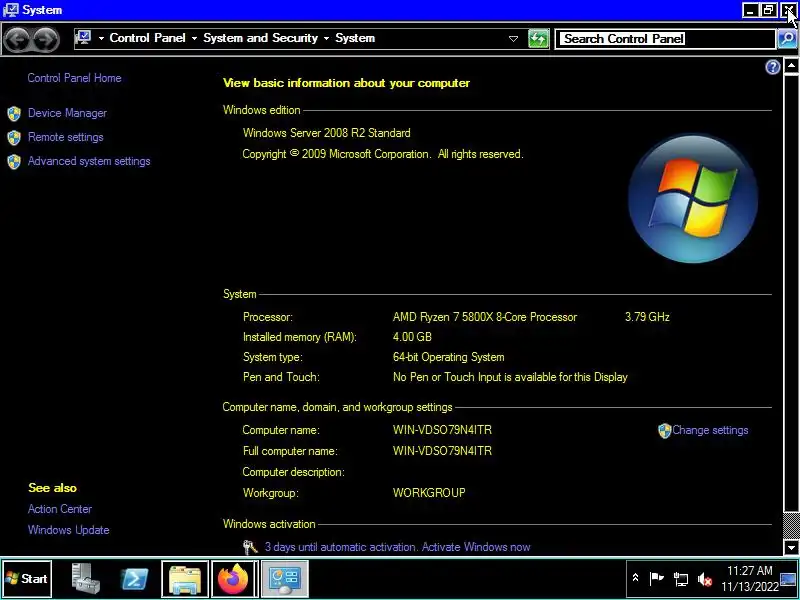Click the shield icon beside Remote settings
The width and height of the screenshot is (800, 600).
pyautogui.click(x=14, y=137)
